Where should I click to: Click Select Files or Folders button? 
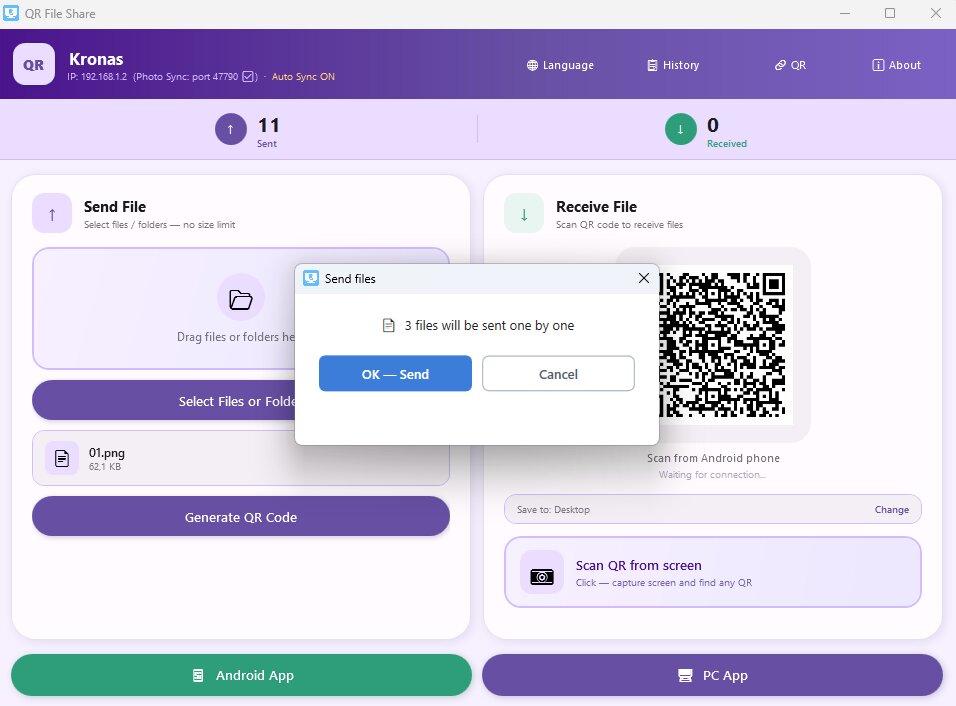tap(163, 401)
